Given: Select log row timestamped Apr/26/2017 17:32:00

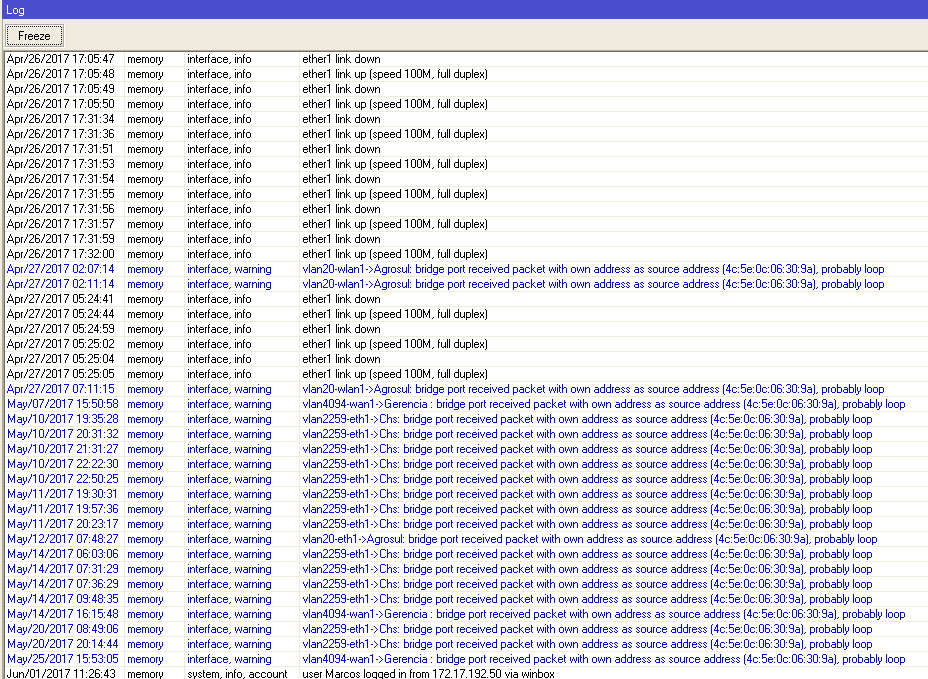Looking at the screenshot, I should 466,254.
